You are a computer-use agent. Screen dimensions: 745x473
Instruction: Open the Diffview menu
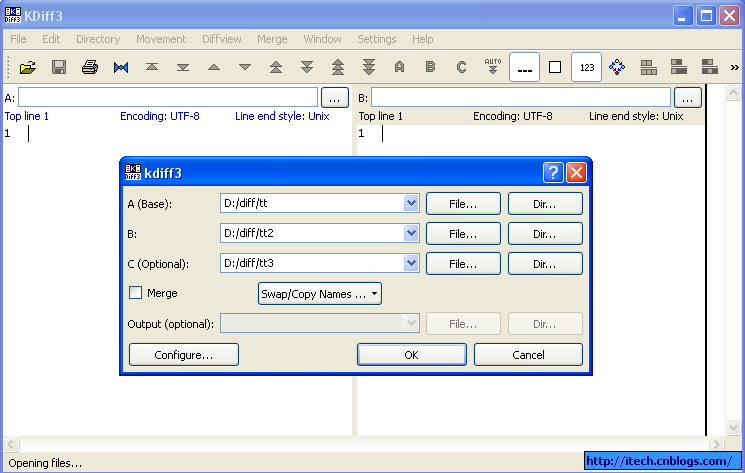pyautogui.click(x=224, y=39)
